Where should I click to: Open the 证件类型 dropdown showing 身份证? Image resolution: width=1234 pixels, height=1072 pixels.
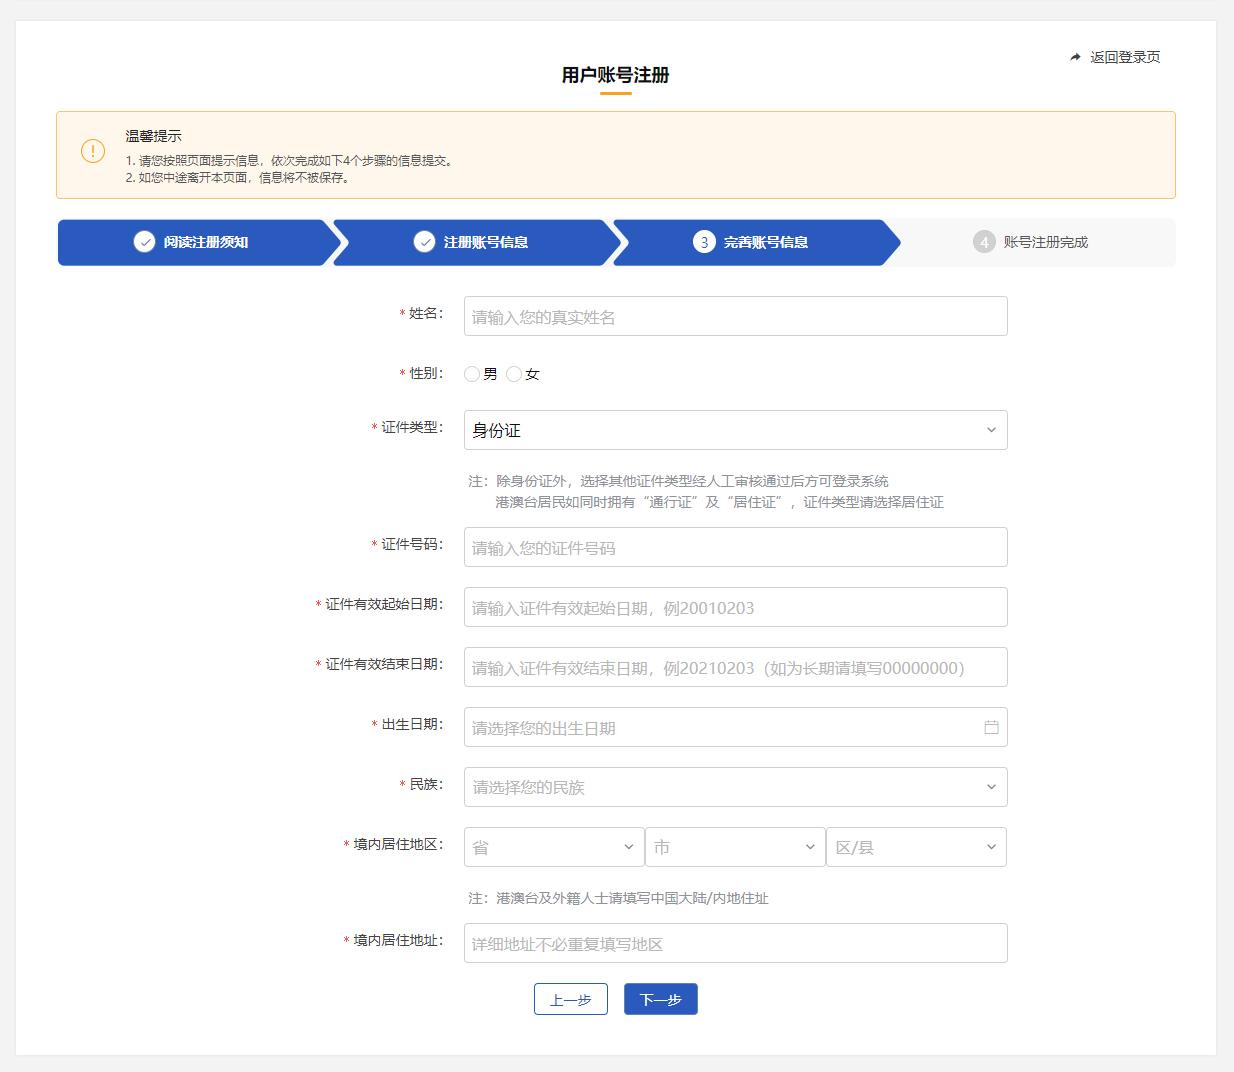(735, 430)
